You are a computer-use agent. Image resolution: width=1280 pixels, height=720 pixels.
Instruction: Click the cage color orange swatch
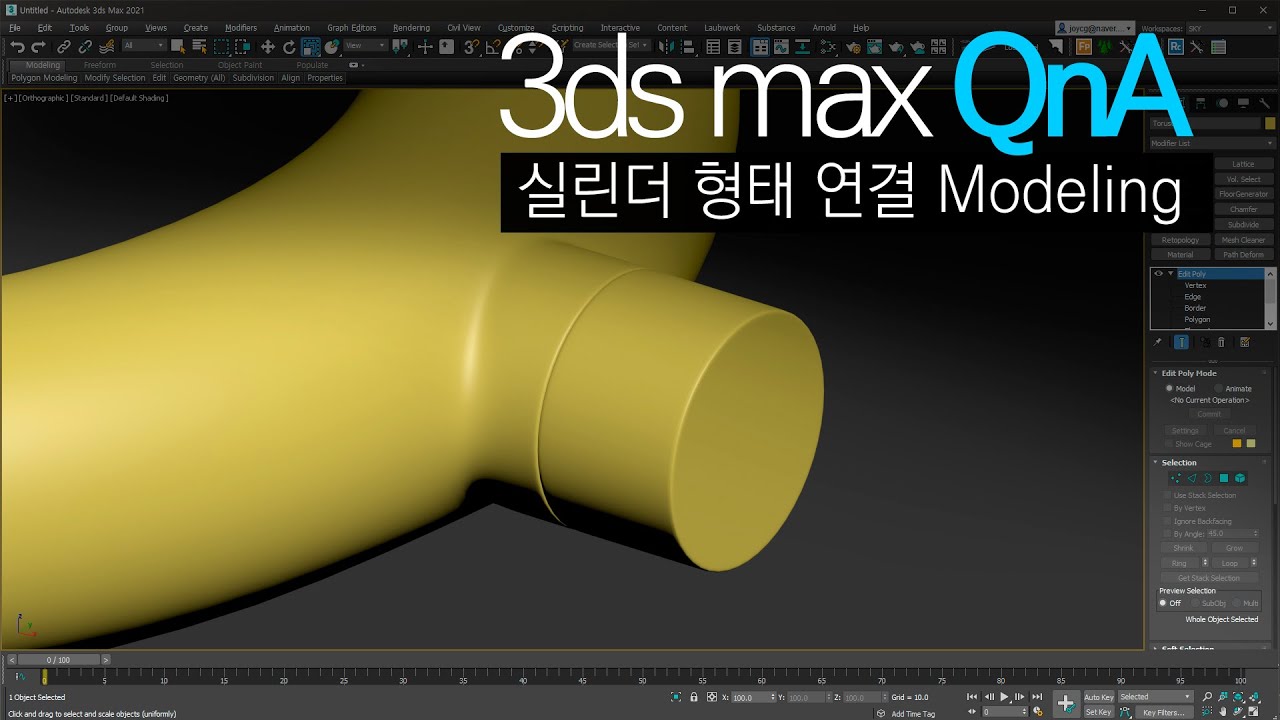pos(1237,444)
